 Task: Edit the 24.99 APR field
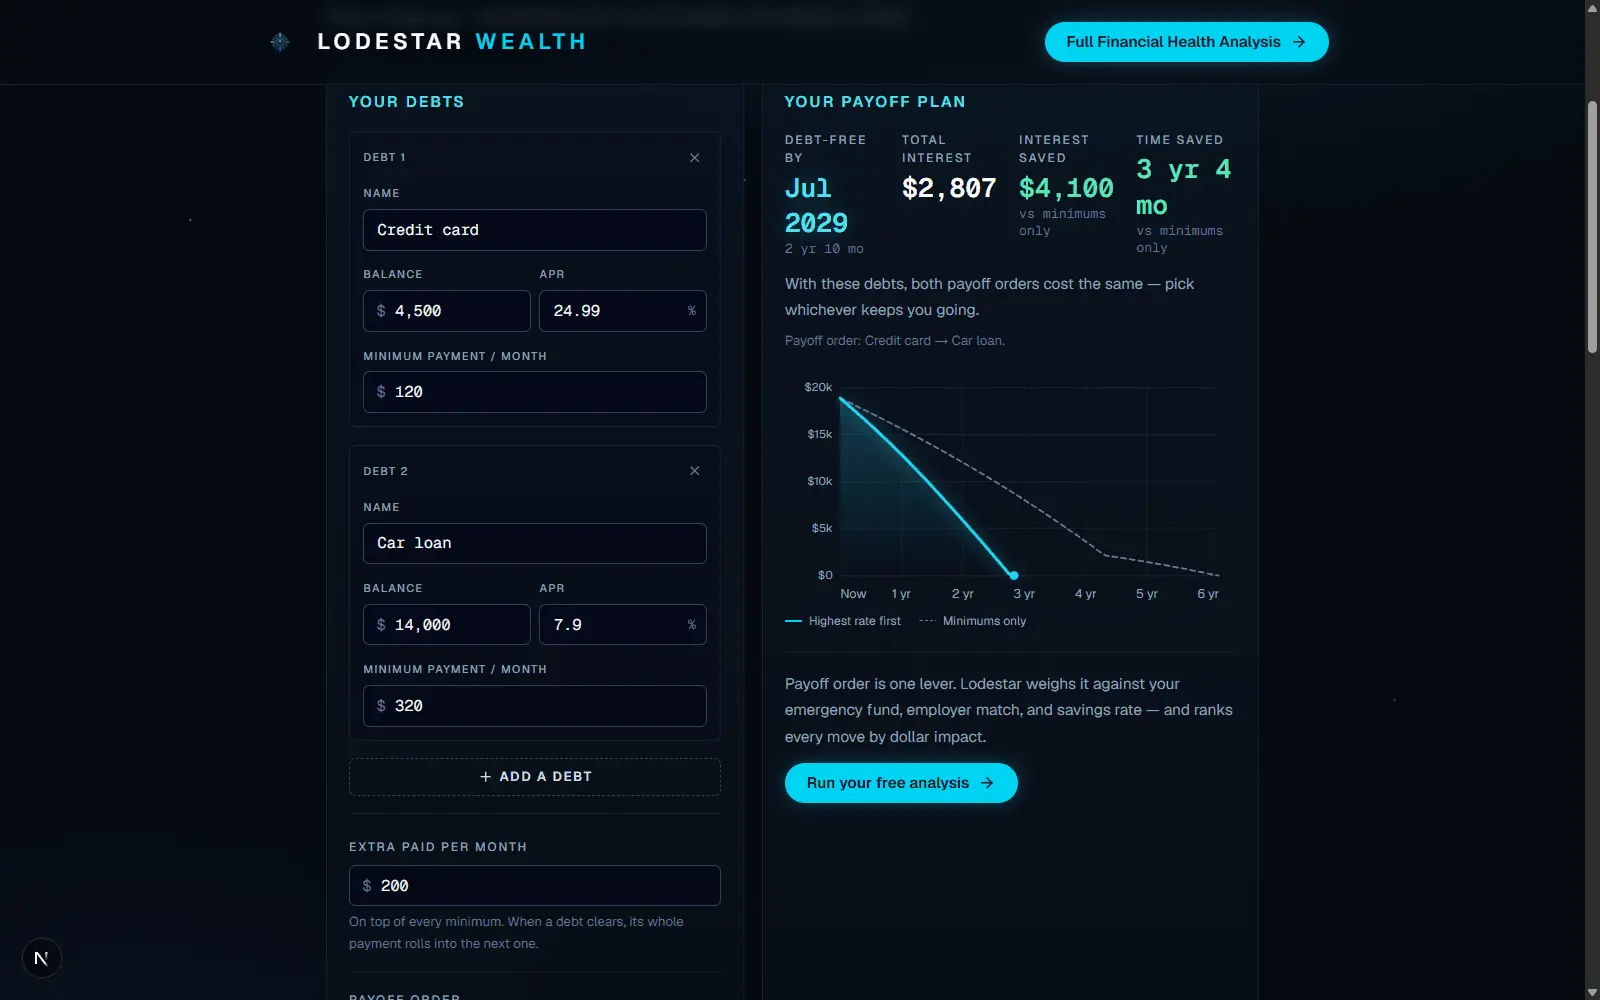[x=623, y=311]
